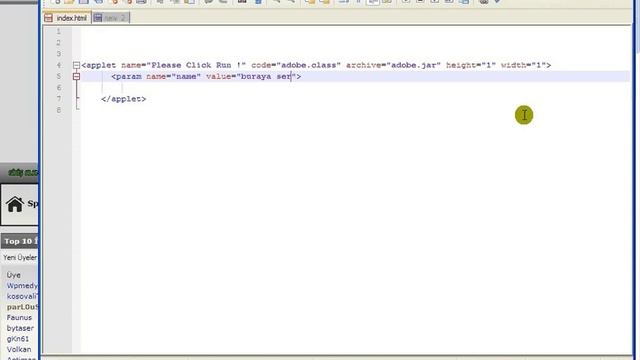This screenshot has width=640, height=360.
Task: Open member parL0uS link in browser window
Action: [x=22, y=307]
